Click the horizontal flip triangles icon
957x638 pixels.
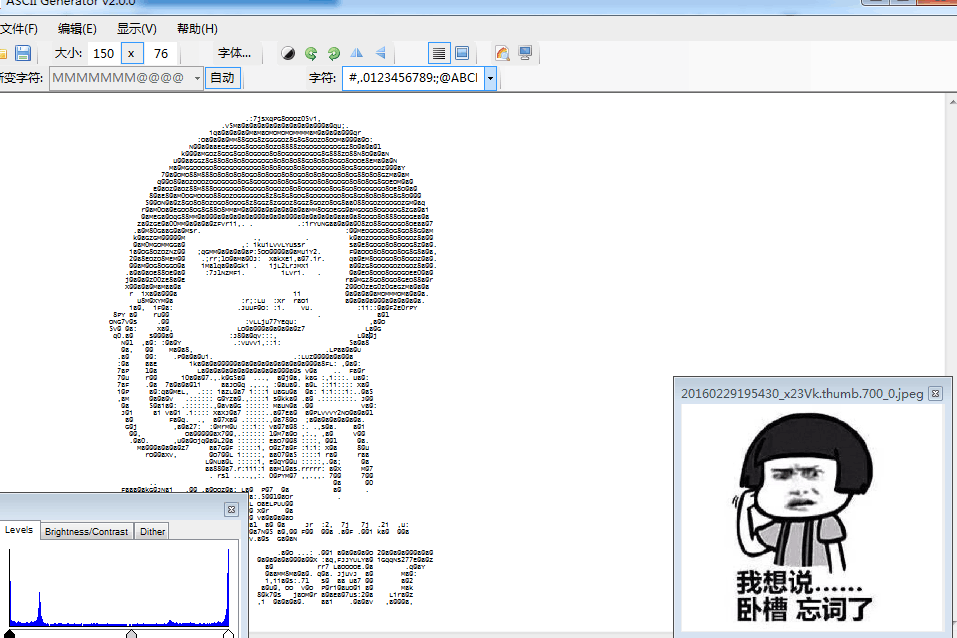click(x=357, y=53)
